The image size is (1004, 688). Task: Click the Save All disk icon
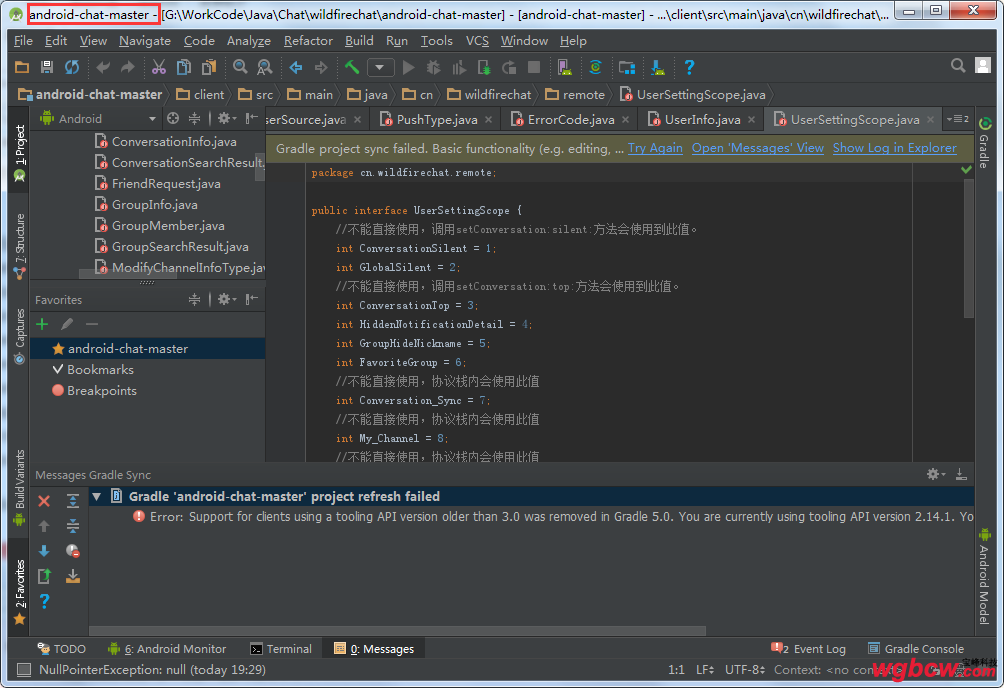point(46,67)
